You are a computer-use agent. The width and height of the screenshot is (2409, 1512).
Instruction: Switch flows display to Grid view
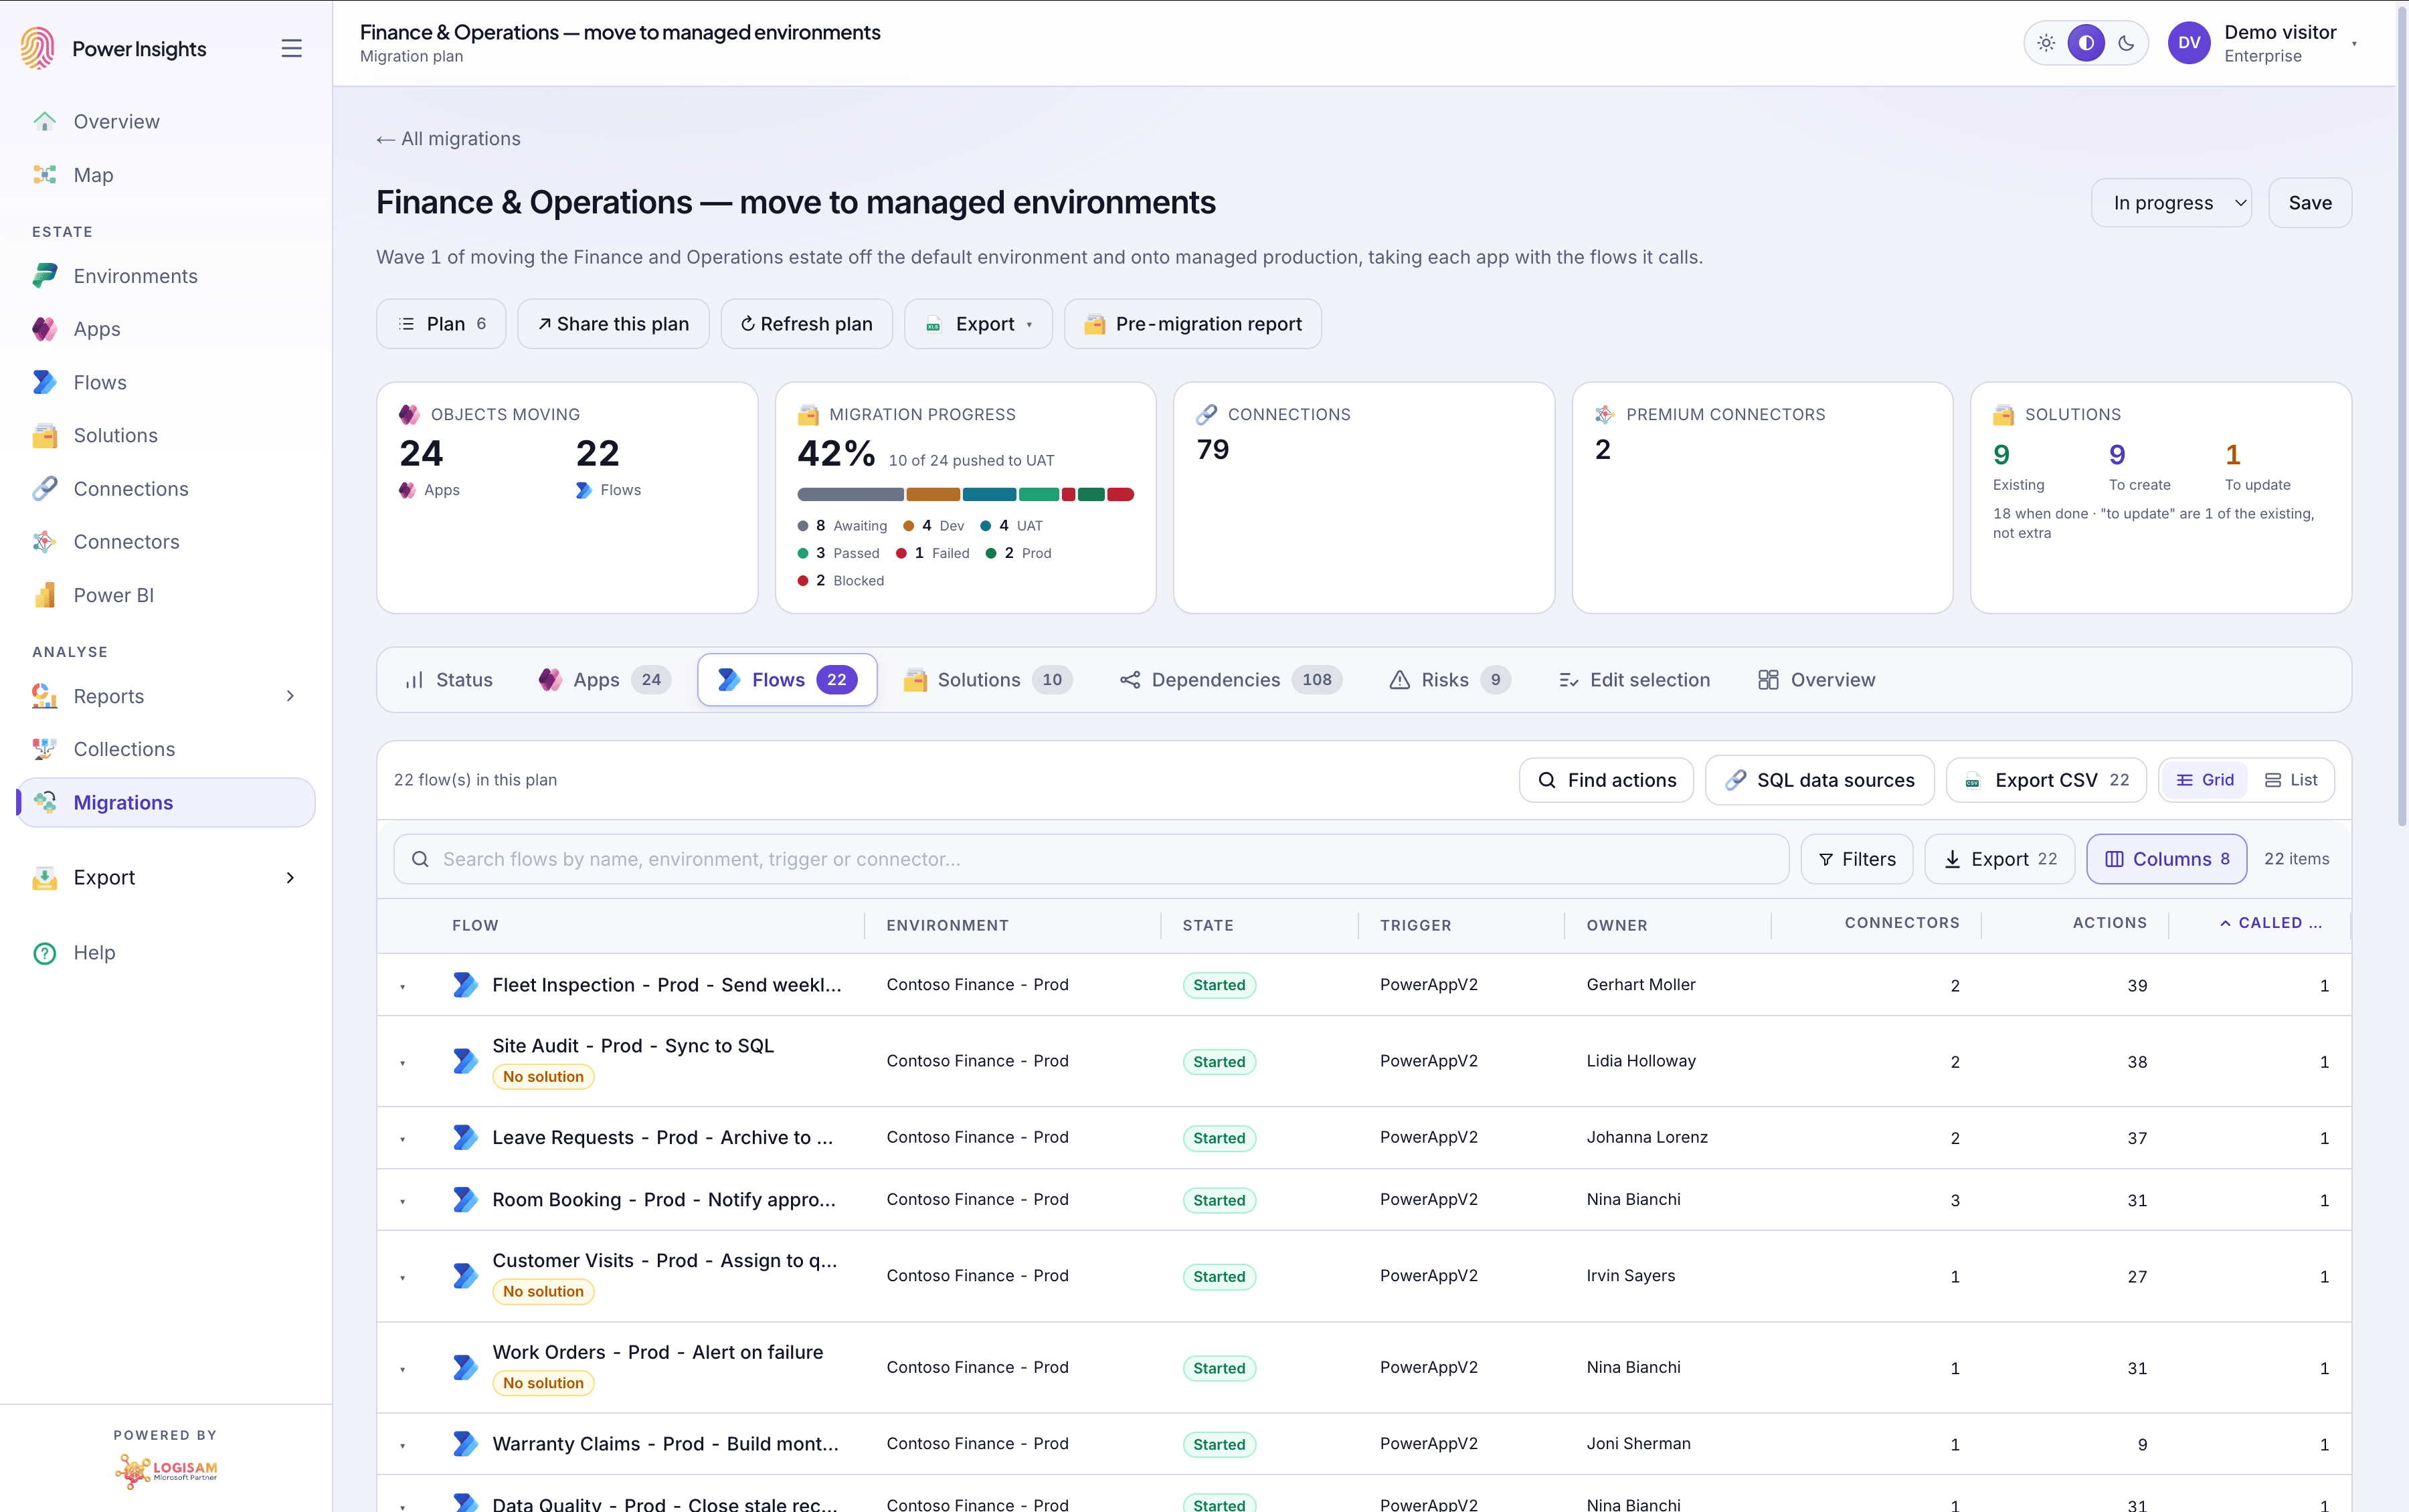[2205, 780]
